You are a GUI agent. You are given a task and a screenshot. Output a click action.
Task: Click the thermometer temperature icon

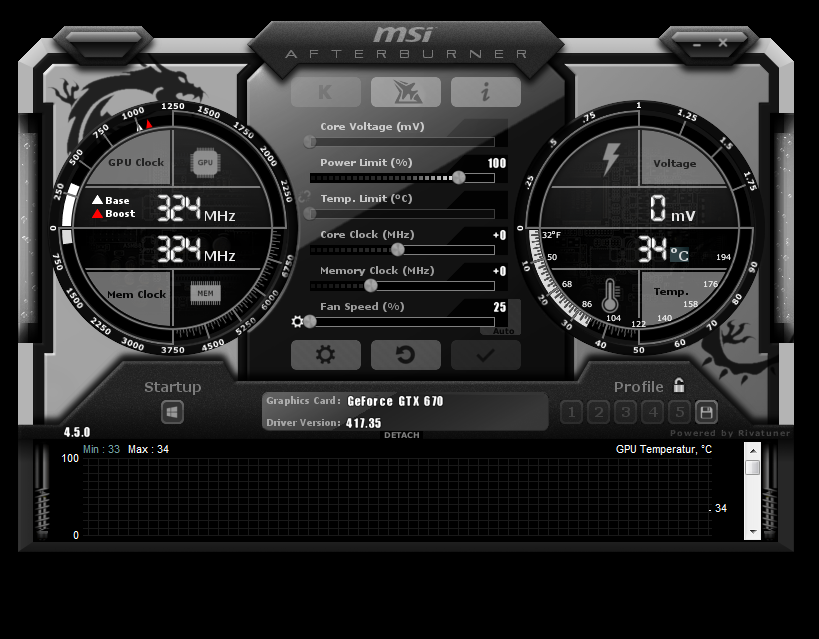(x=610, y=295)
